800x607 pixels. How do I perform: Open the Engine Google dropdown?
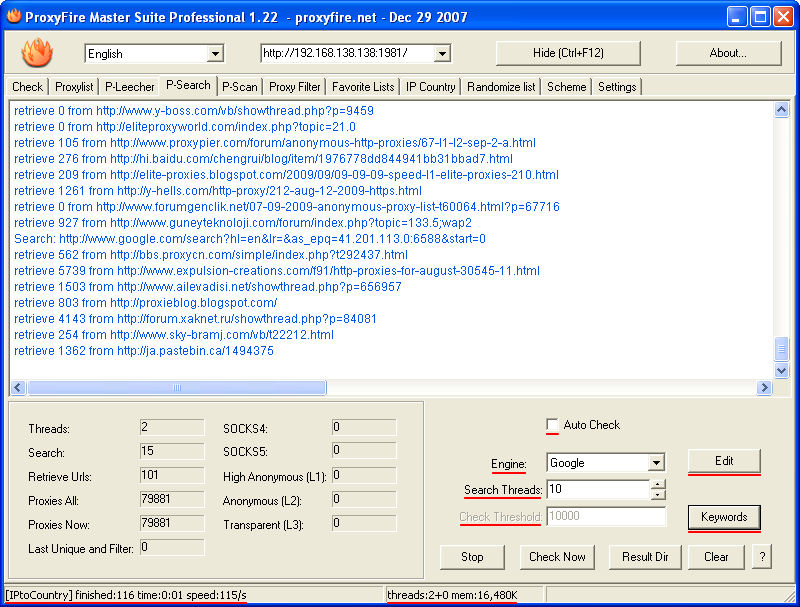click(x=656, y=463)
